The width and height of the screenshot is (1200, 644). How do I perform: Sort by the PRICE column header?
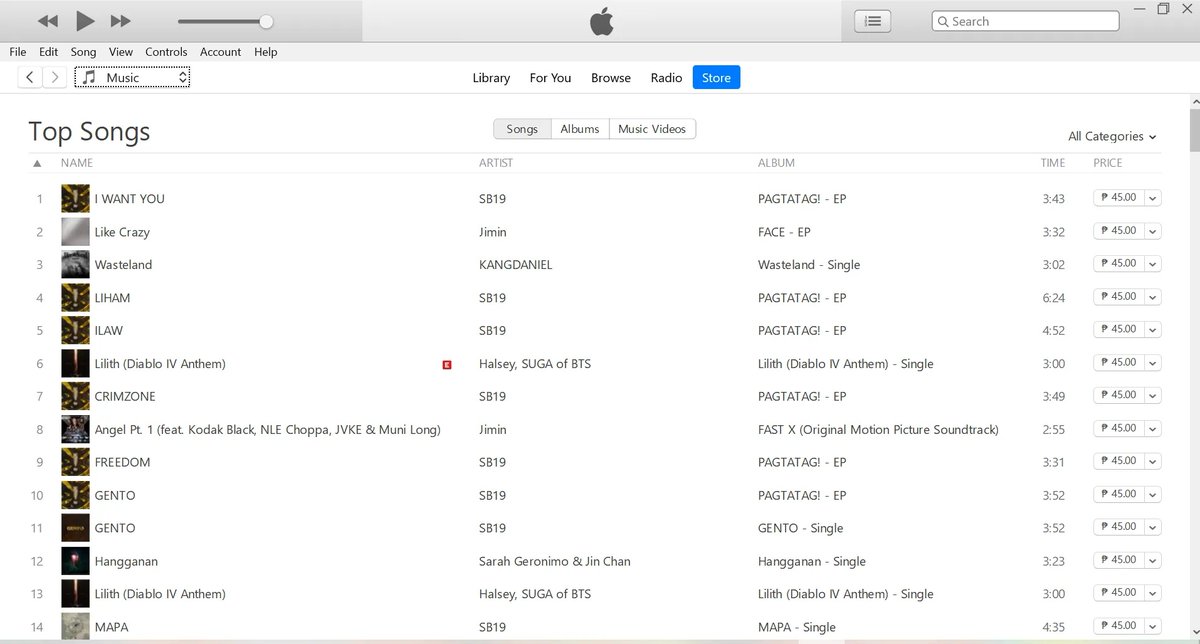point(1108,163)
